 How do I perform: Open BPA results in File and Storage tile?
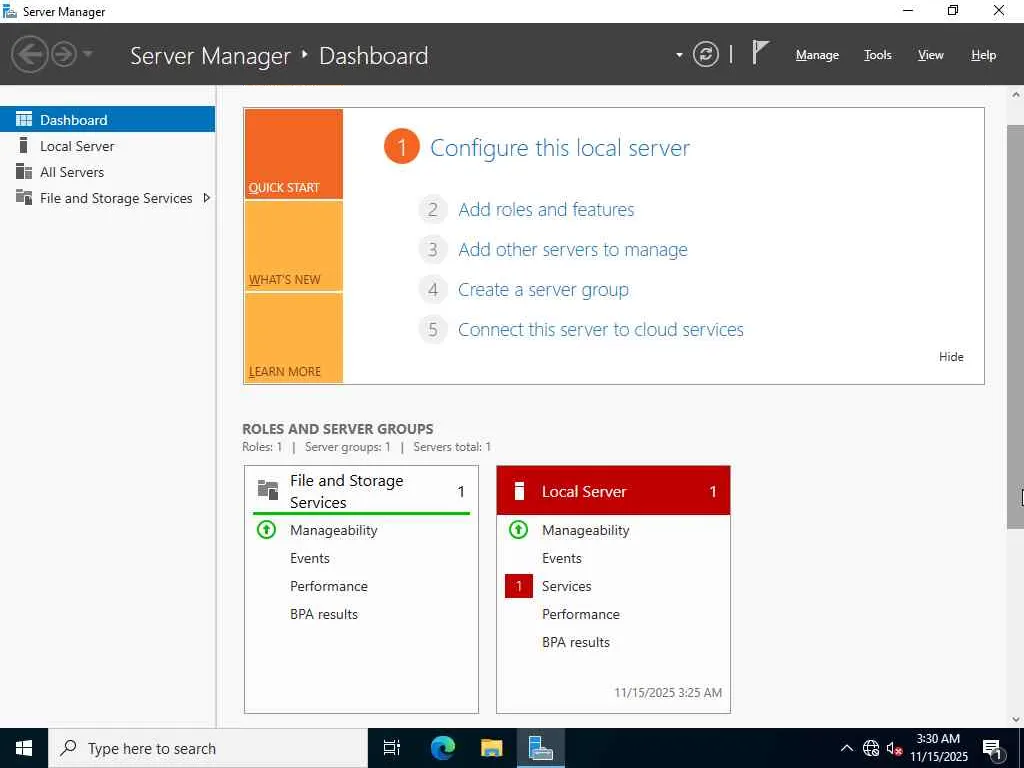click(x=324, y=615)
